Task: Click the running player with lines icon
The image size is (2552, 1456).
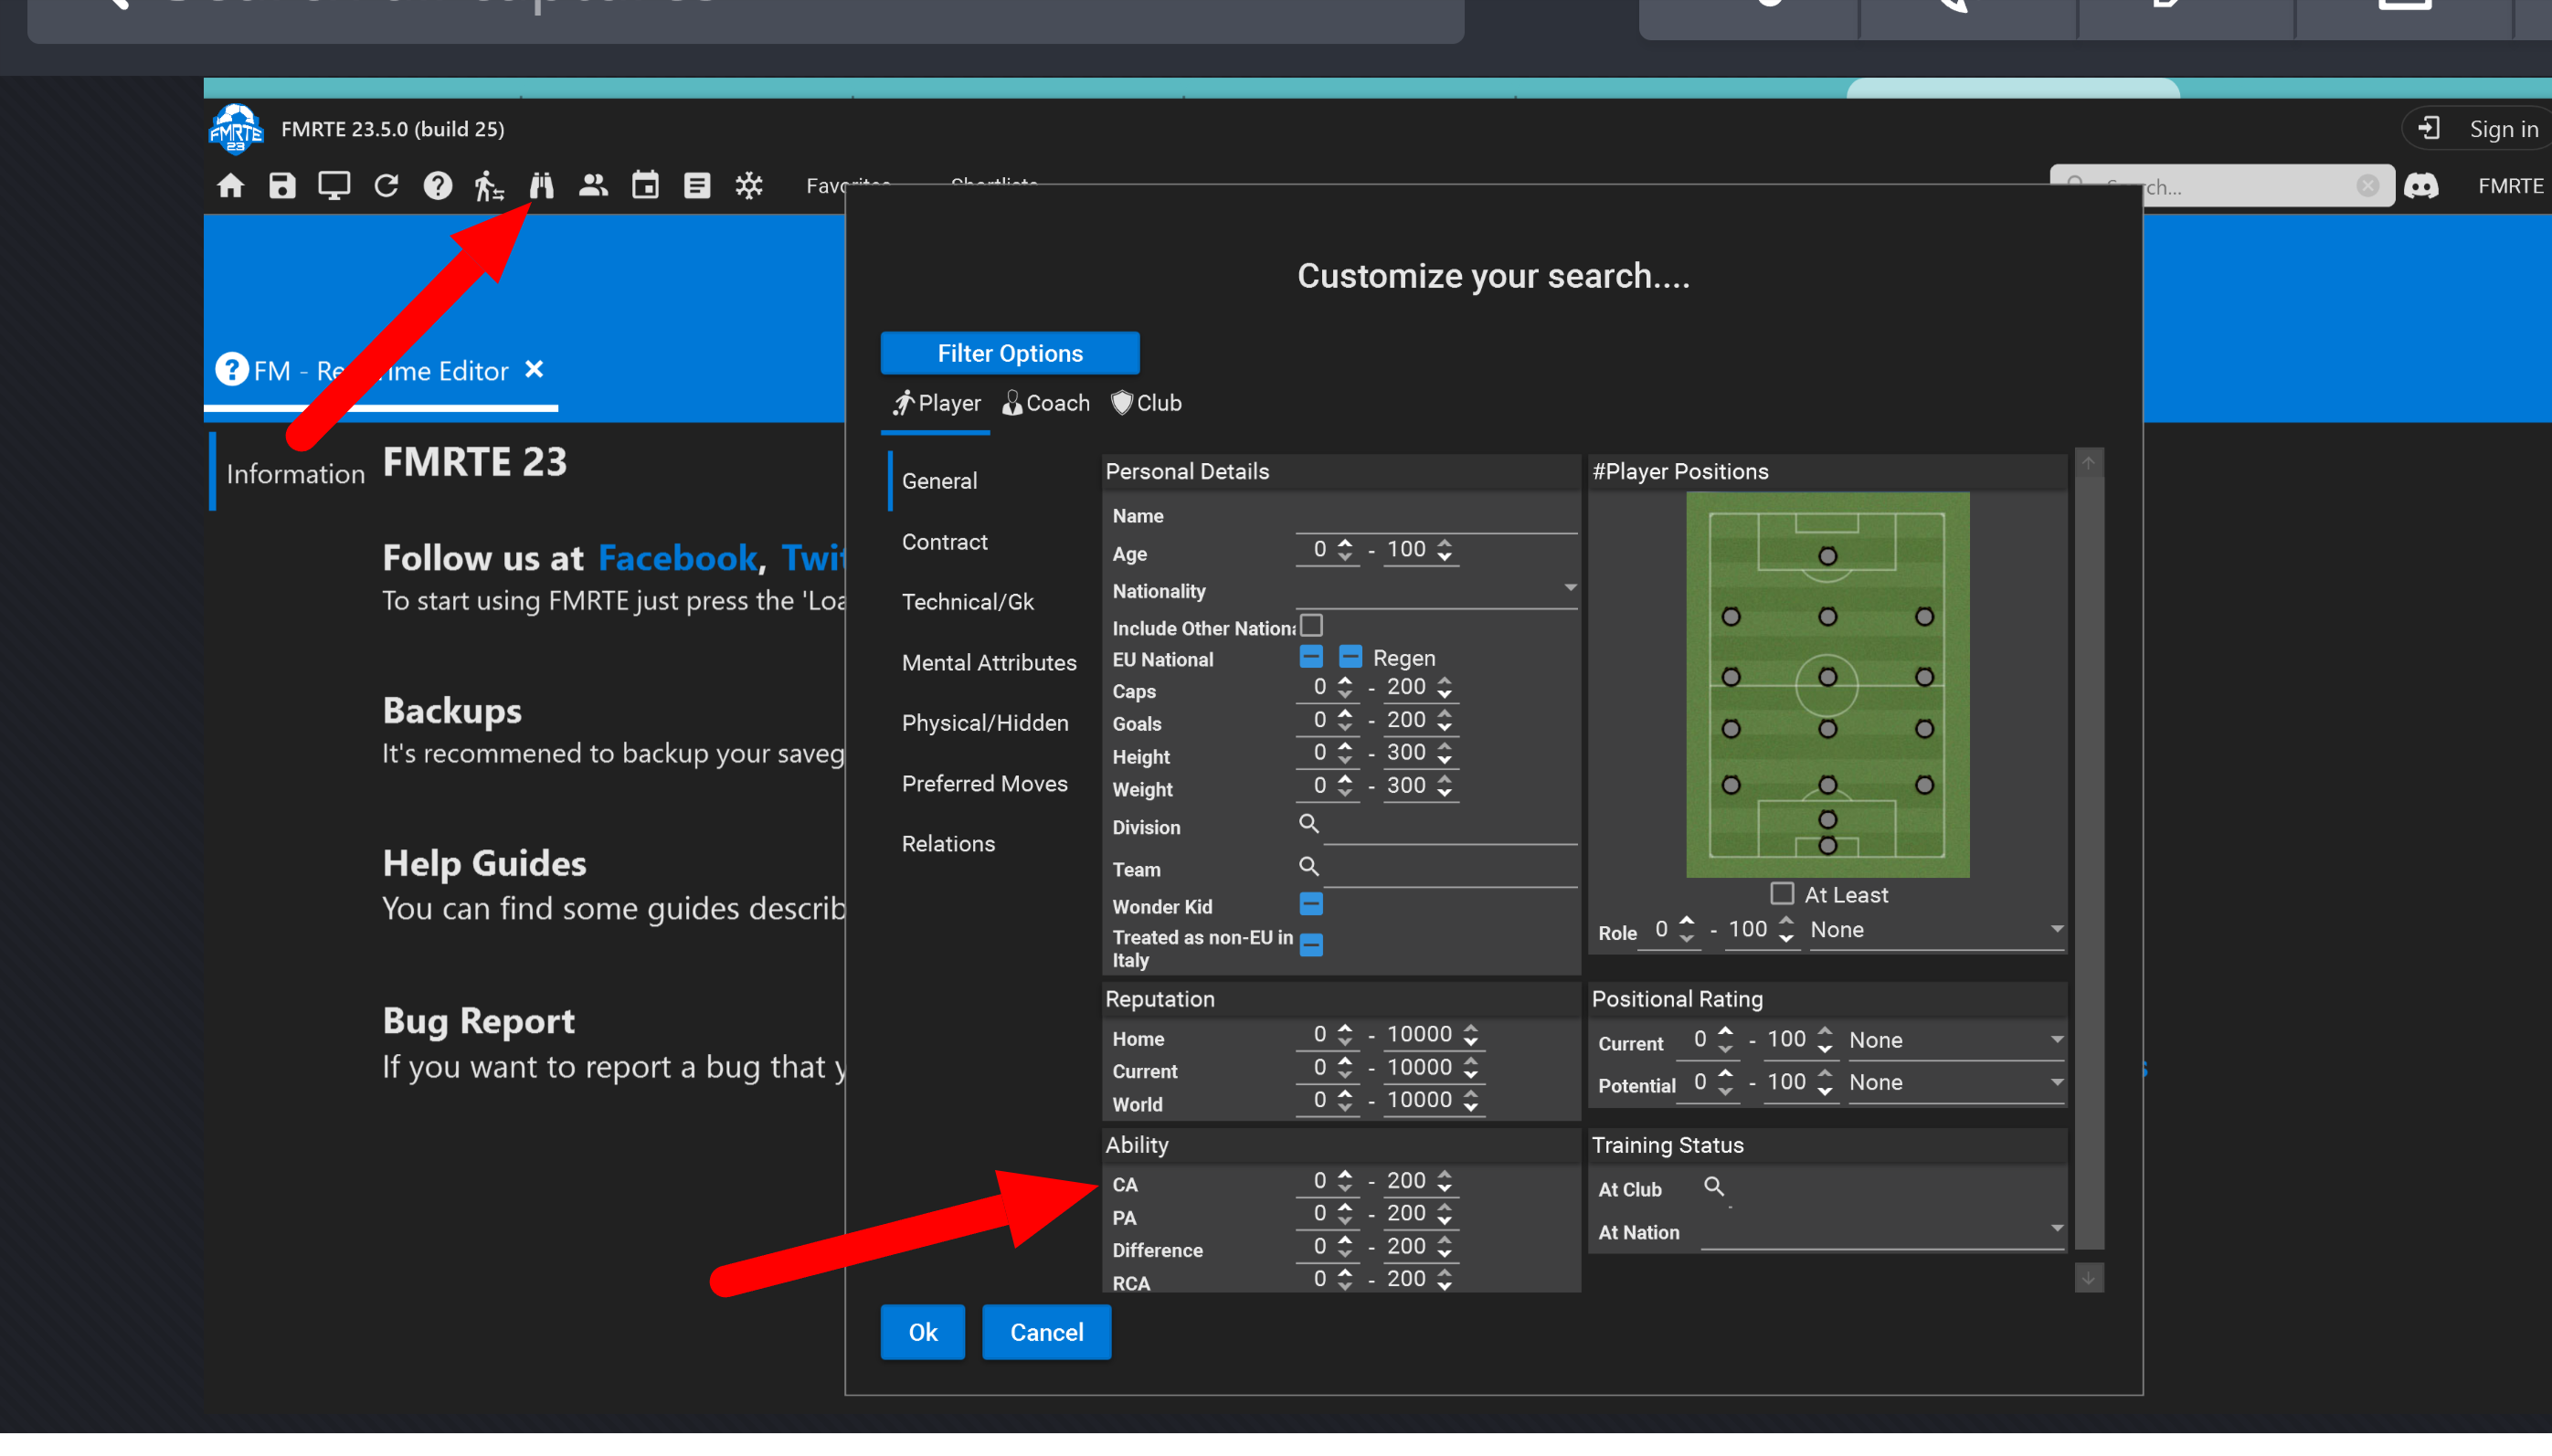Action: [489, 186]
